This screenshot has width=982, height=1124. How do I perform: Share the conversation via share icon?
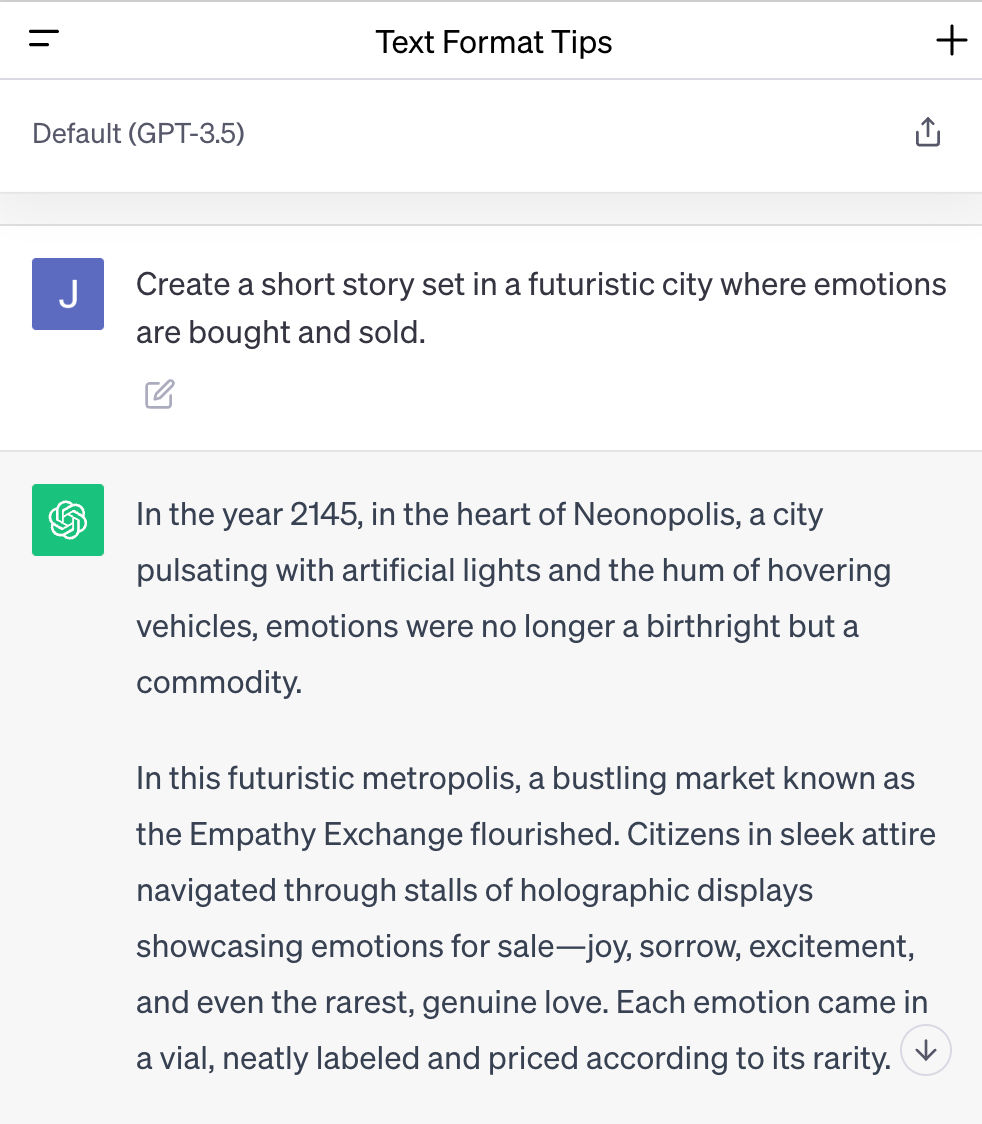point(928,132)
